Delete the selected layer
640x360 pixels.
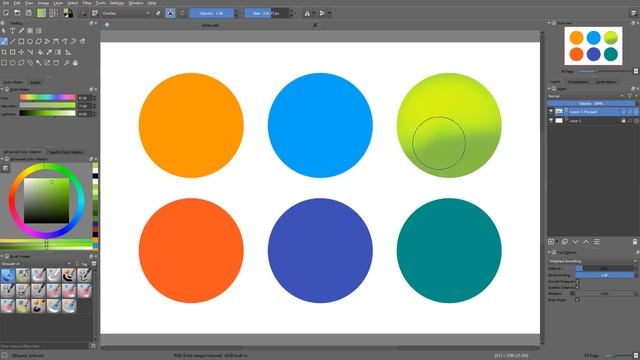click(635, 242)
